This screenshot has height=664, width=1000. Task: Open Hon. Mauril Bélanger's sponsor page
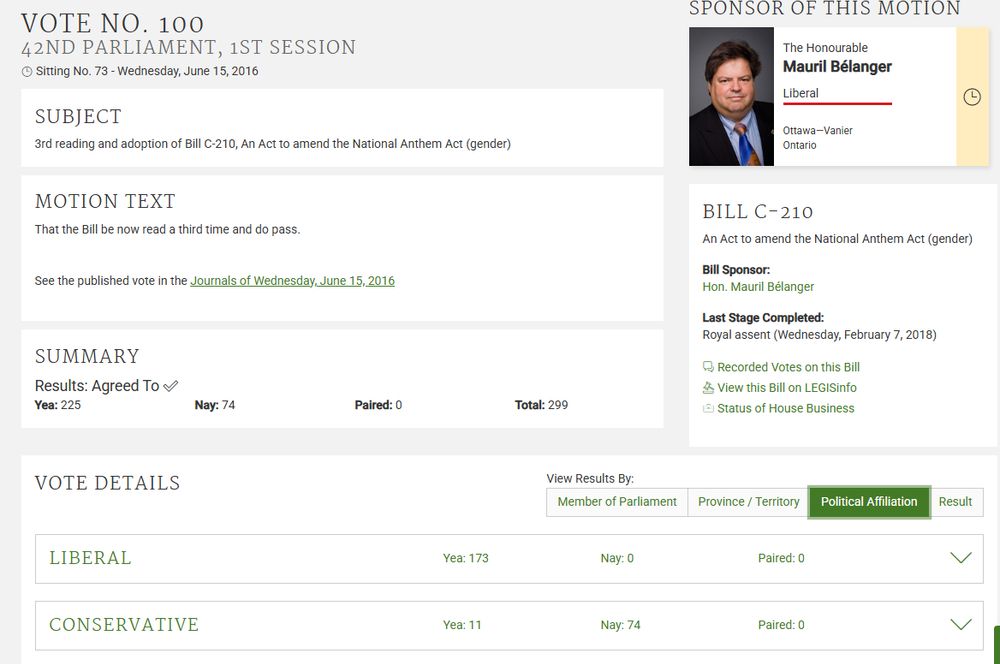pos(760,286)
